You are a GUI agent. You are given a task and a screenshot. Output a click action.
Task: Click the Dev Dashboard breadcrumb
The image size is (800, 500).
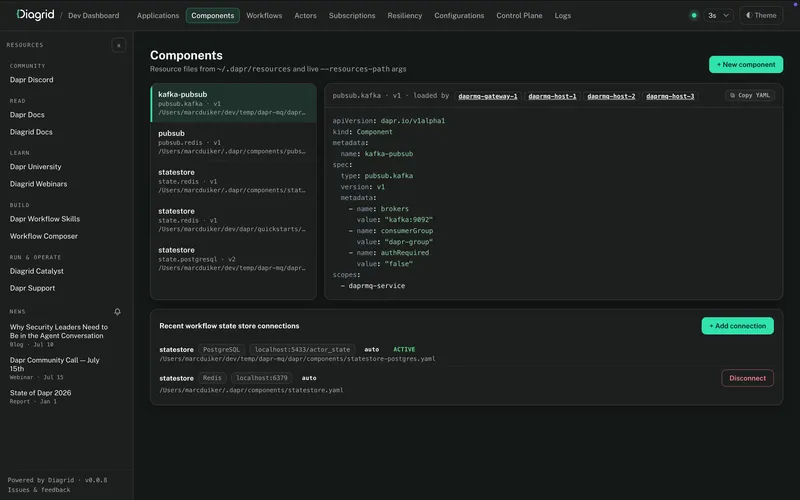93,15
